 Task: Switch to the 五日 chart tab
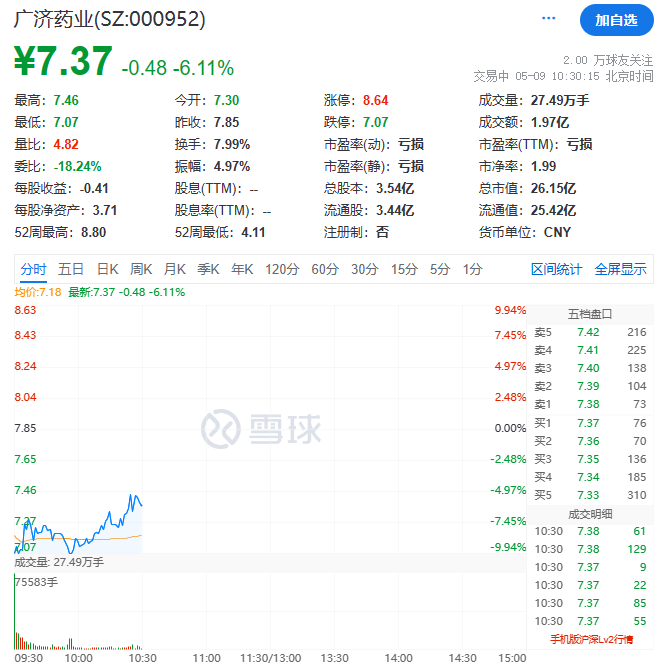71,269
